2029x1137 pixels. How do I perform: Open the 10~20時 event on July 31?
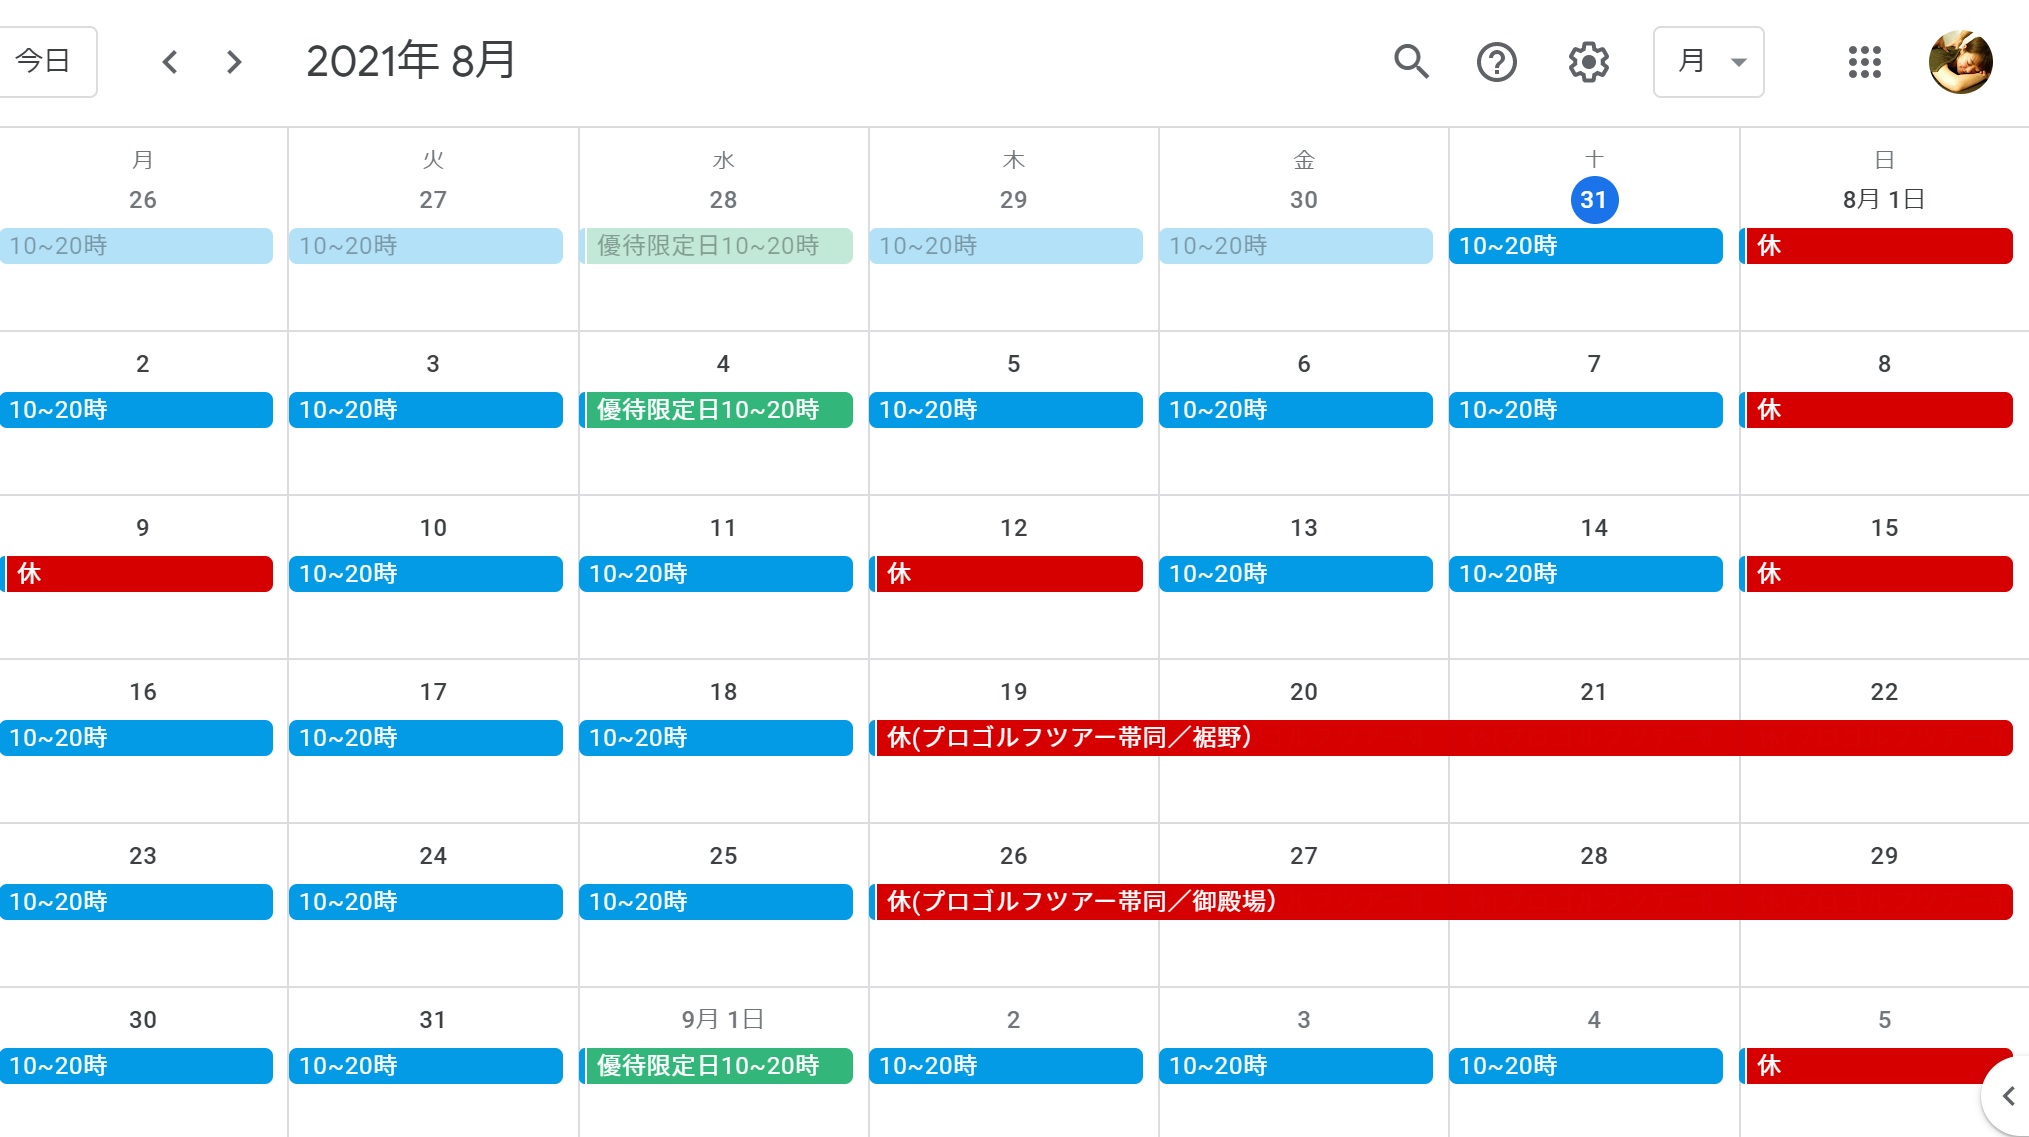[x=1586, y=246]
